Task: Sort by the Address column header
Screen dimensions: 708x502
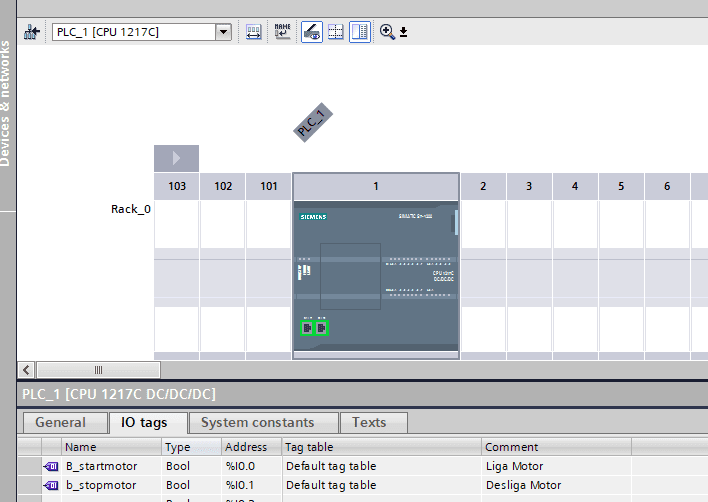Action: [252, 447]
